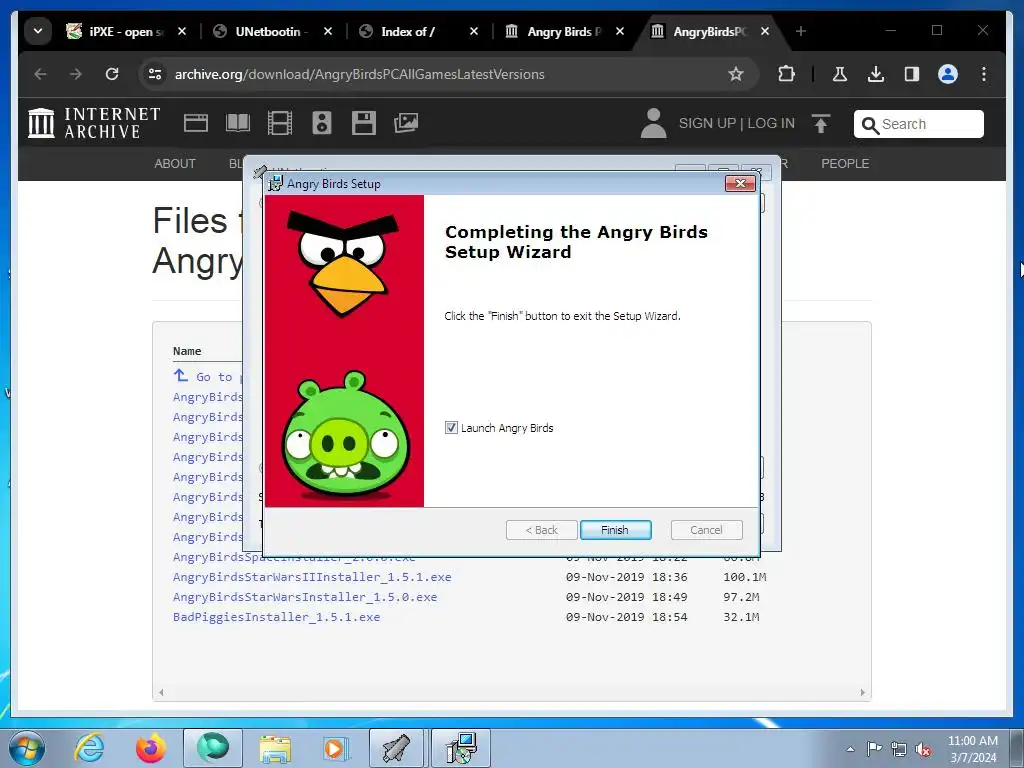Click the network tray icon
This screenshot has height=768, width=1024.
pos(899,750)
